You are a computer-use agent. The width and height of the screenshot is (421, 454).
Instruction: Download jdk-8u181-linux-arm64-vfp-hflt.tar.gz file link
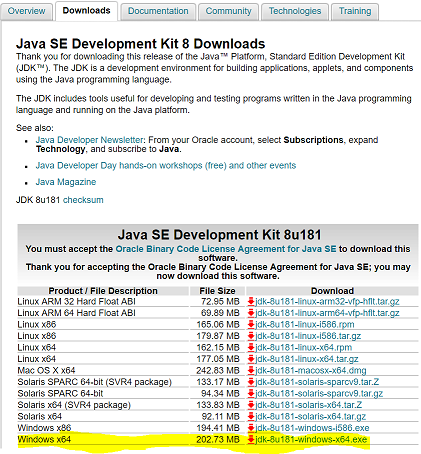tap(327, 313)
